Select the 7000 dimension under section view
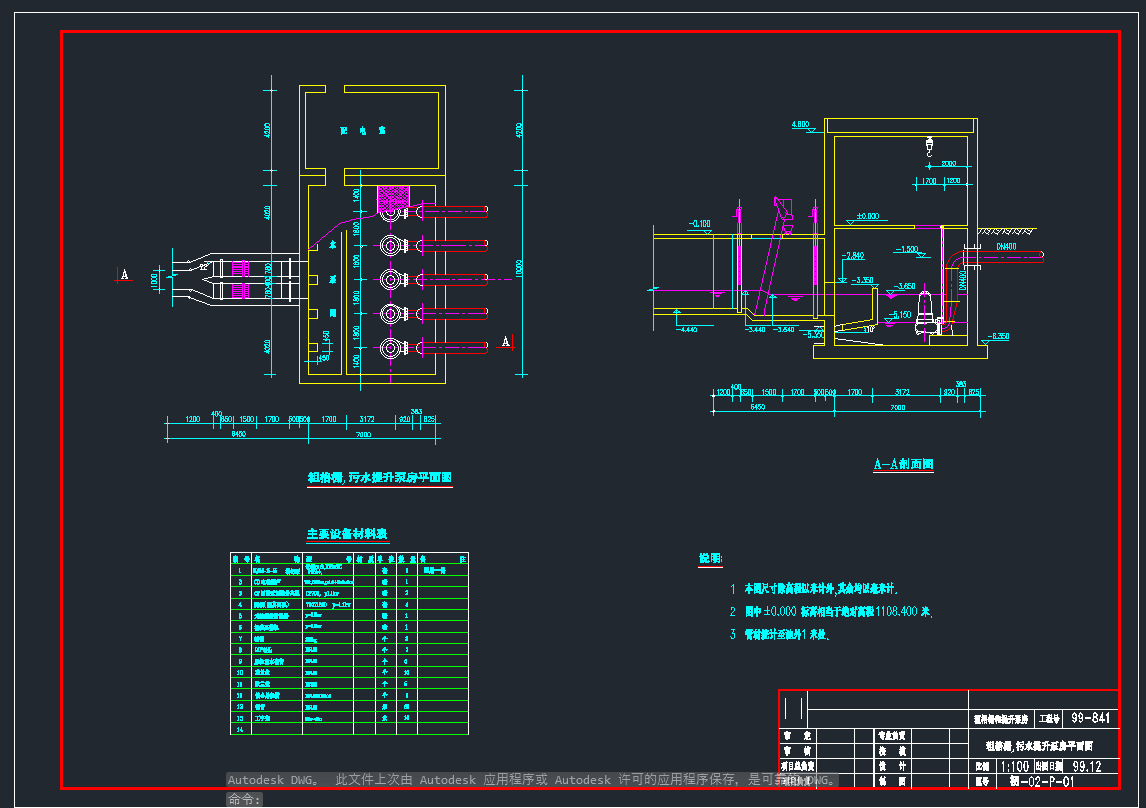 click(898, 408)
